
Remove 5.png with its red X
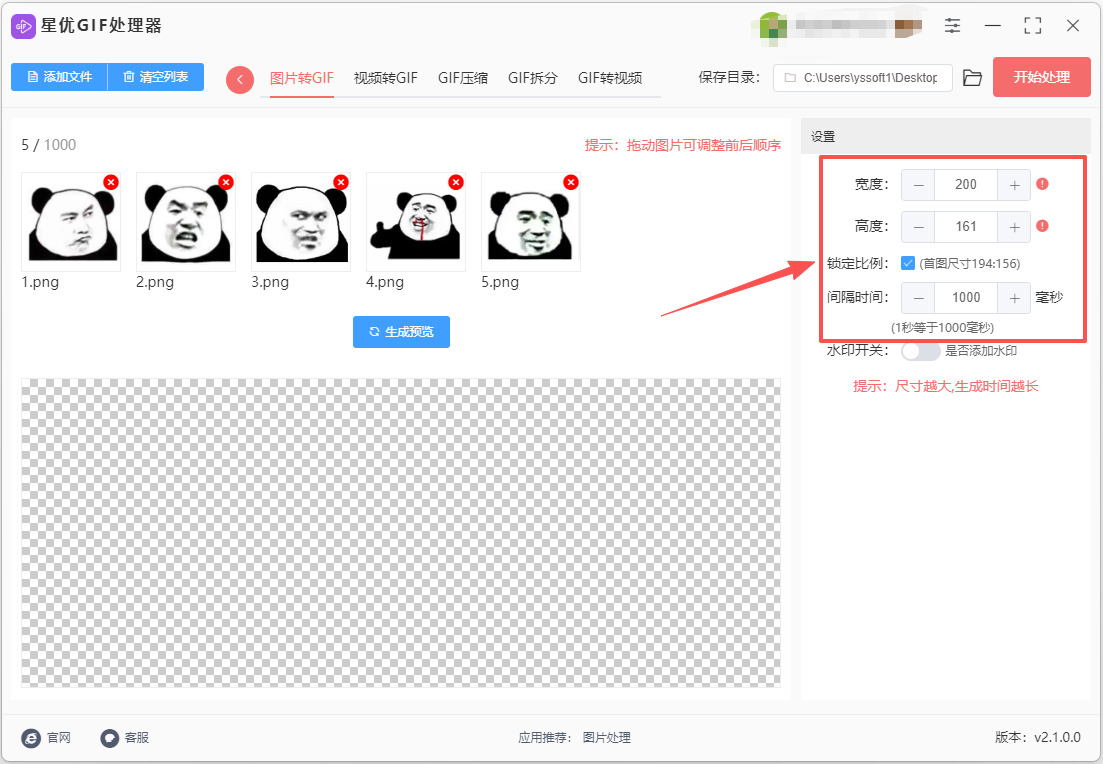point(571,182)
